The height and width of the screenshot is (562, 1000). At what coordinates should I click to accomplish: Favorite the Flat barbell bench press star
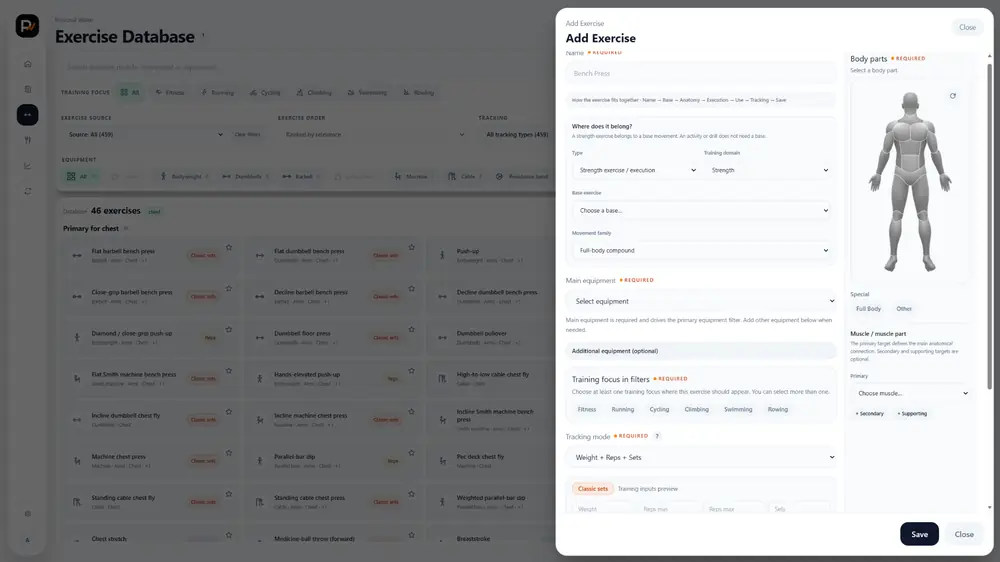click(229, 248)
